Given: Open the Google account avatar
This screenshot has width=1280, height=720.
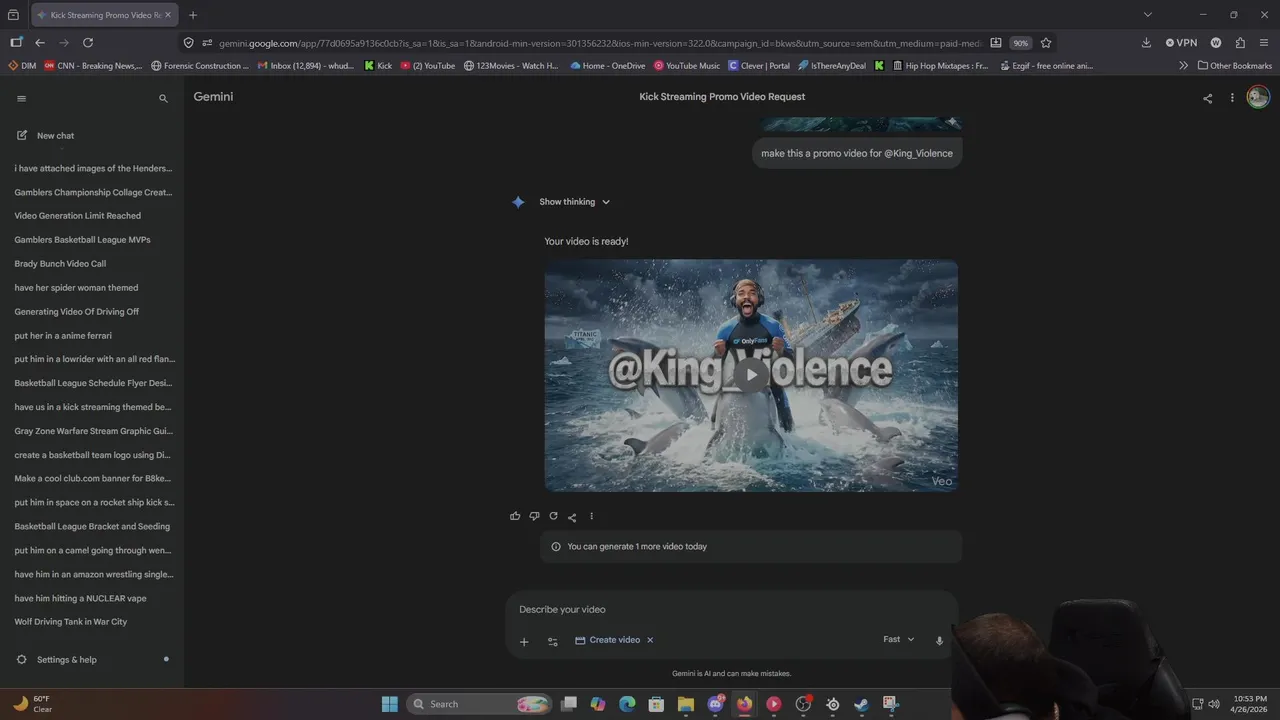Looking at the screenshot, I should tap(1258, 97).
